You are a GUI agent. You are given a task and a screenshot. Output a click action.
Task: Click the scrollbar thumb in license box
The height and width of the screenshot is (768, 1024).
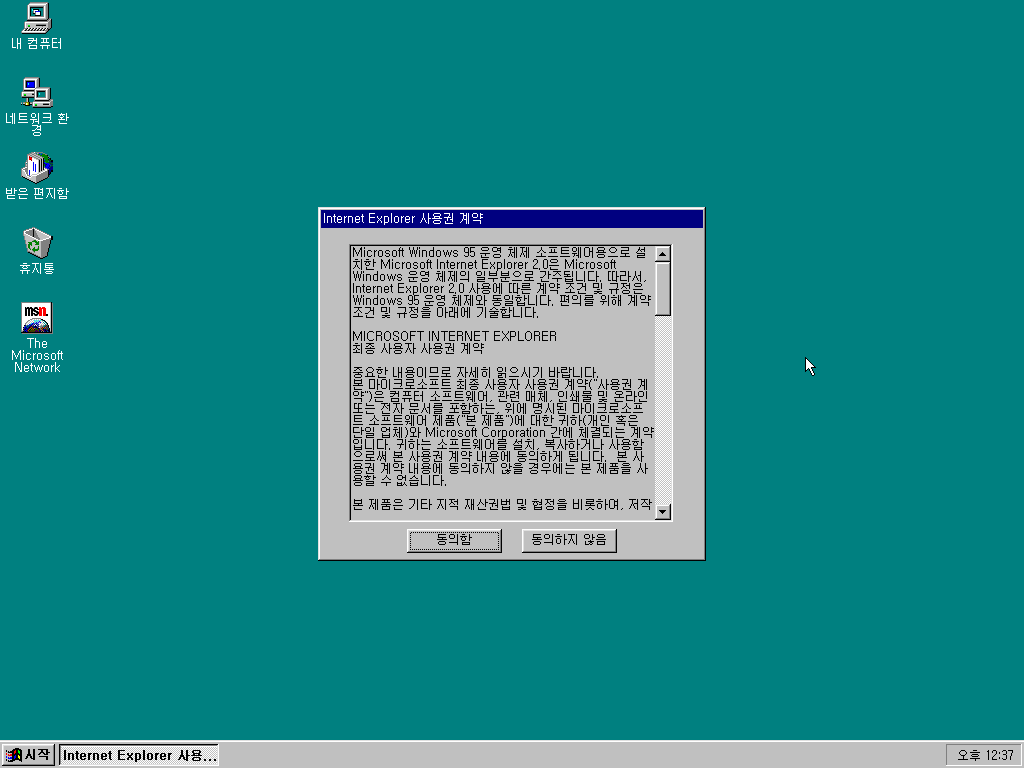tap(663, 289)
